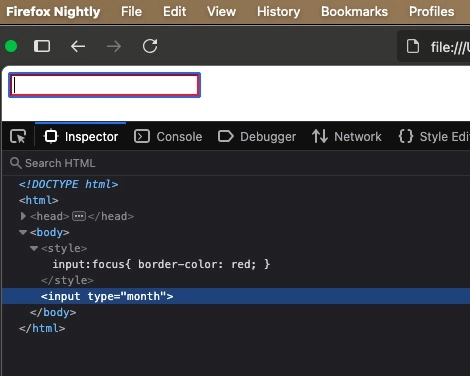Expand the head element node
The height and width of the screenshot is (376, 470).
(x=23, y=216)
